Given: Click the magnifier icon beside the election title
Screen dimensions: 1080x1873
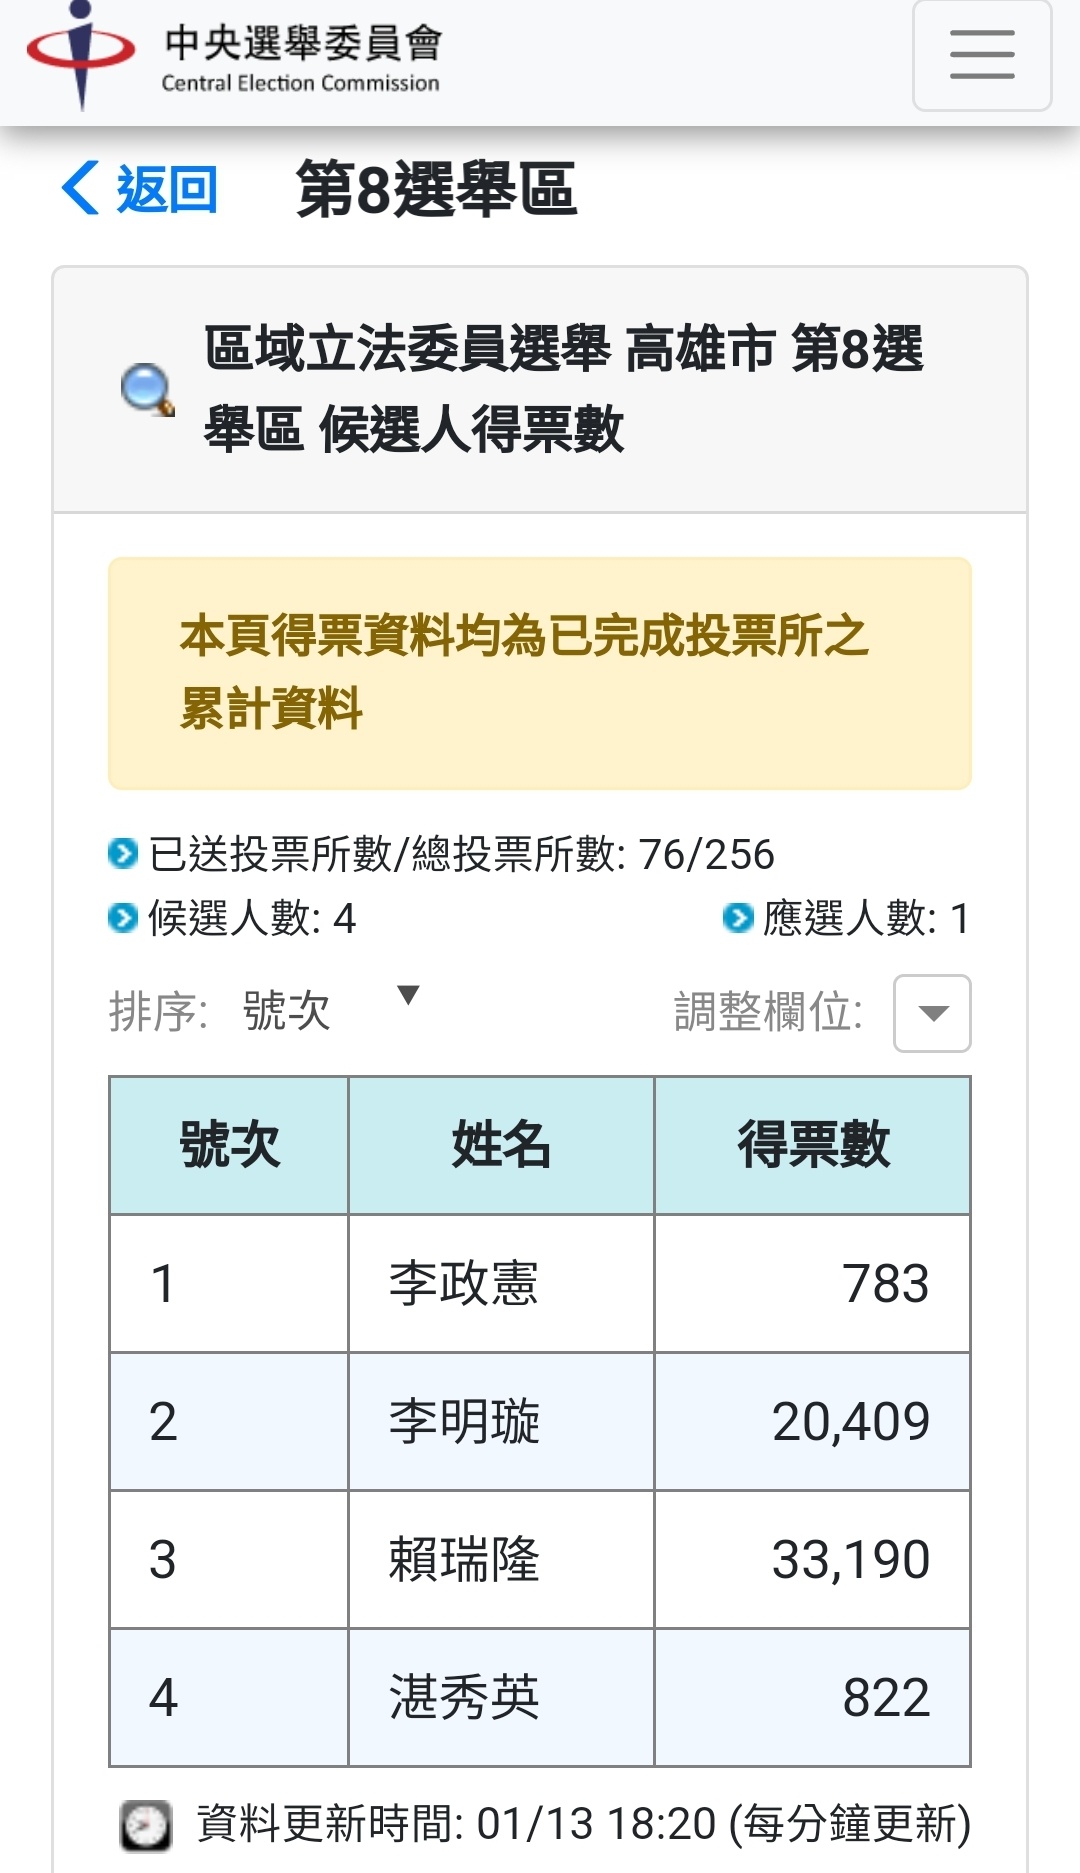Looking at the screenshot, I should click(147, 389).
